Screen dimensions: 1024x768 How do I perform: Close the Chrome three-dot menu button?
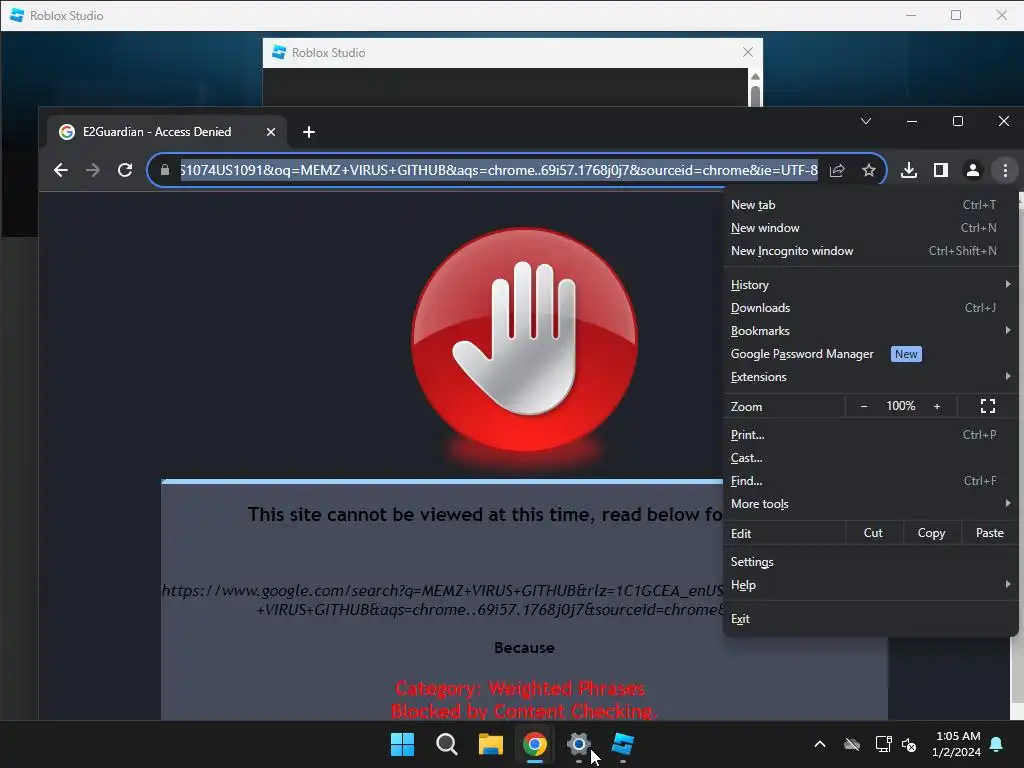[1005, 170]
